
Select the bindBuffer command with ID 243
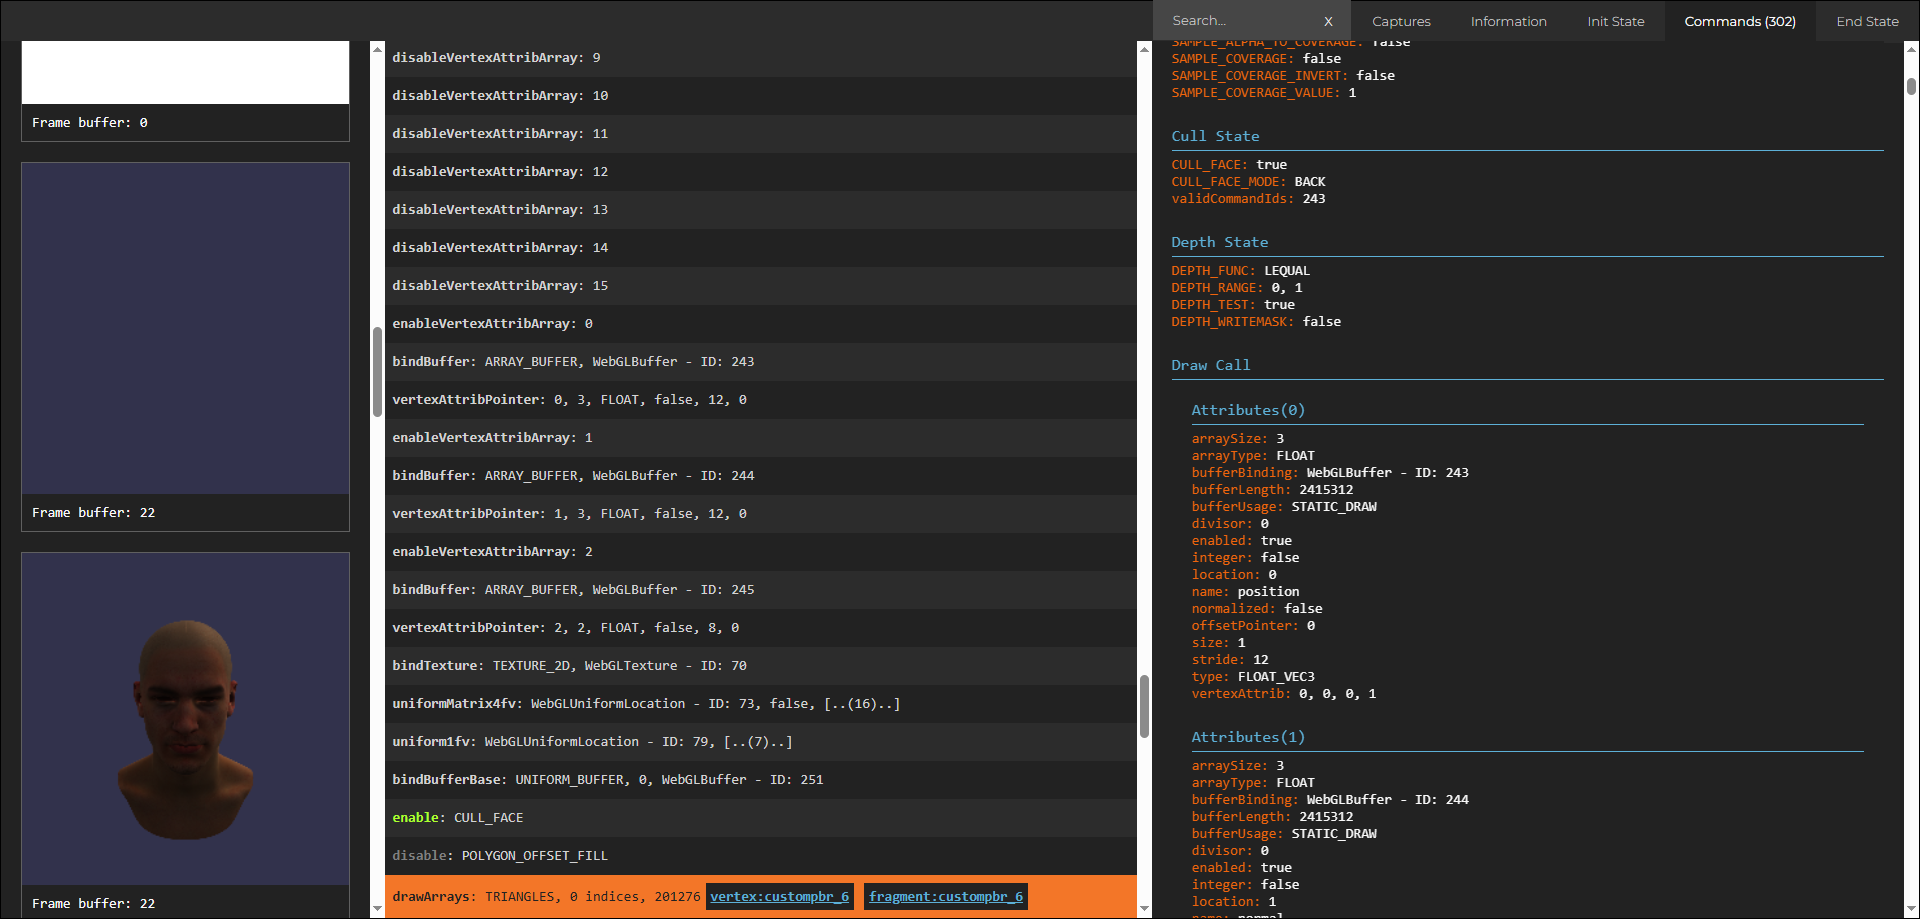point(760,362)
